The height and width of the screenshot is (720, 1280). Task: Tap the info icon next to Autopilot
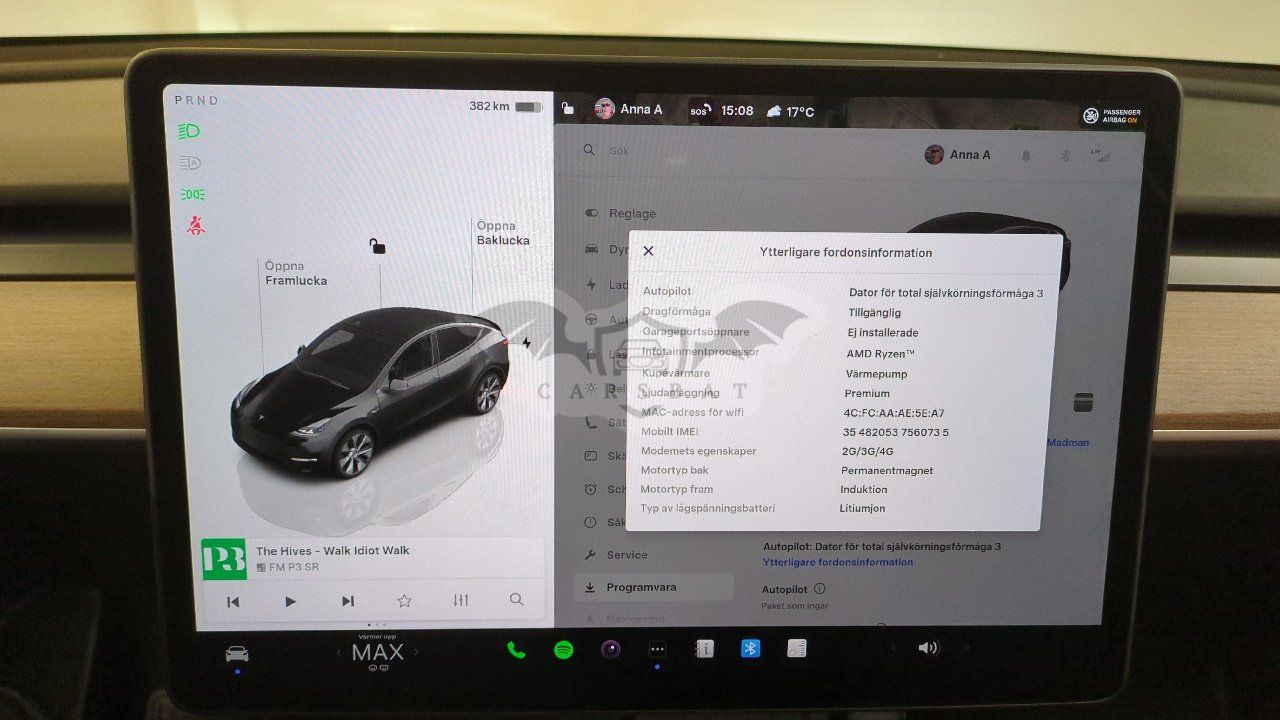pyautogui.click(x=820, y=589)
